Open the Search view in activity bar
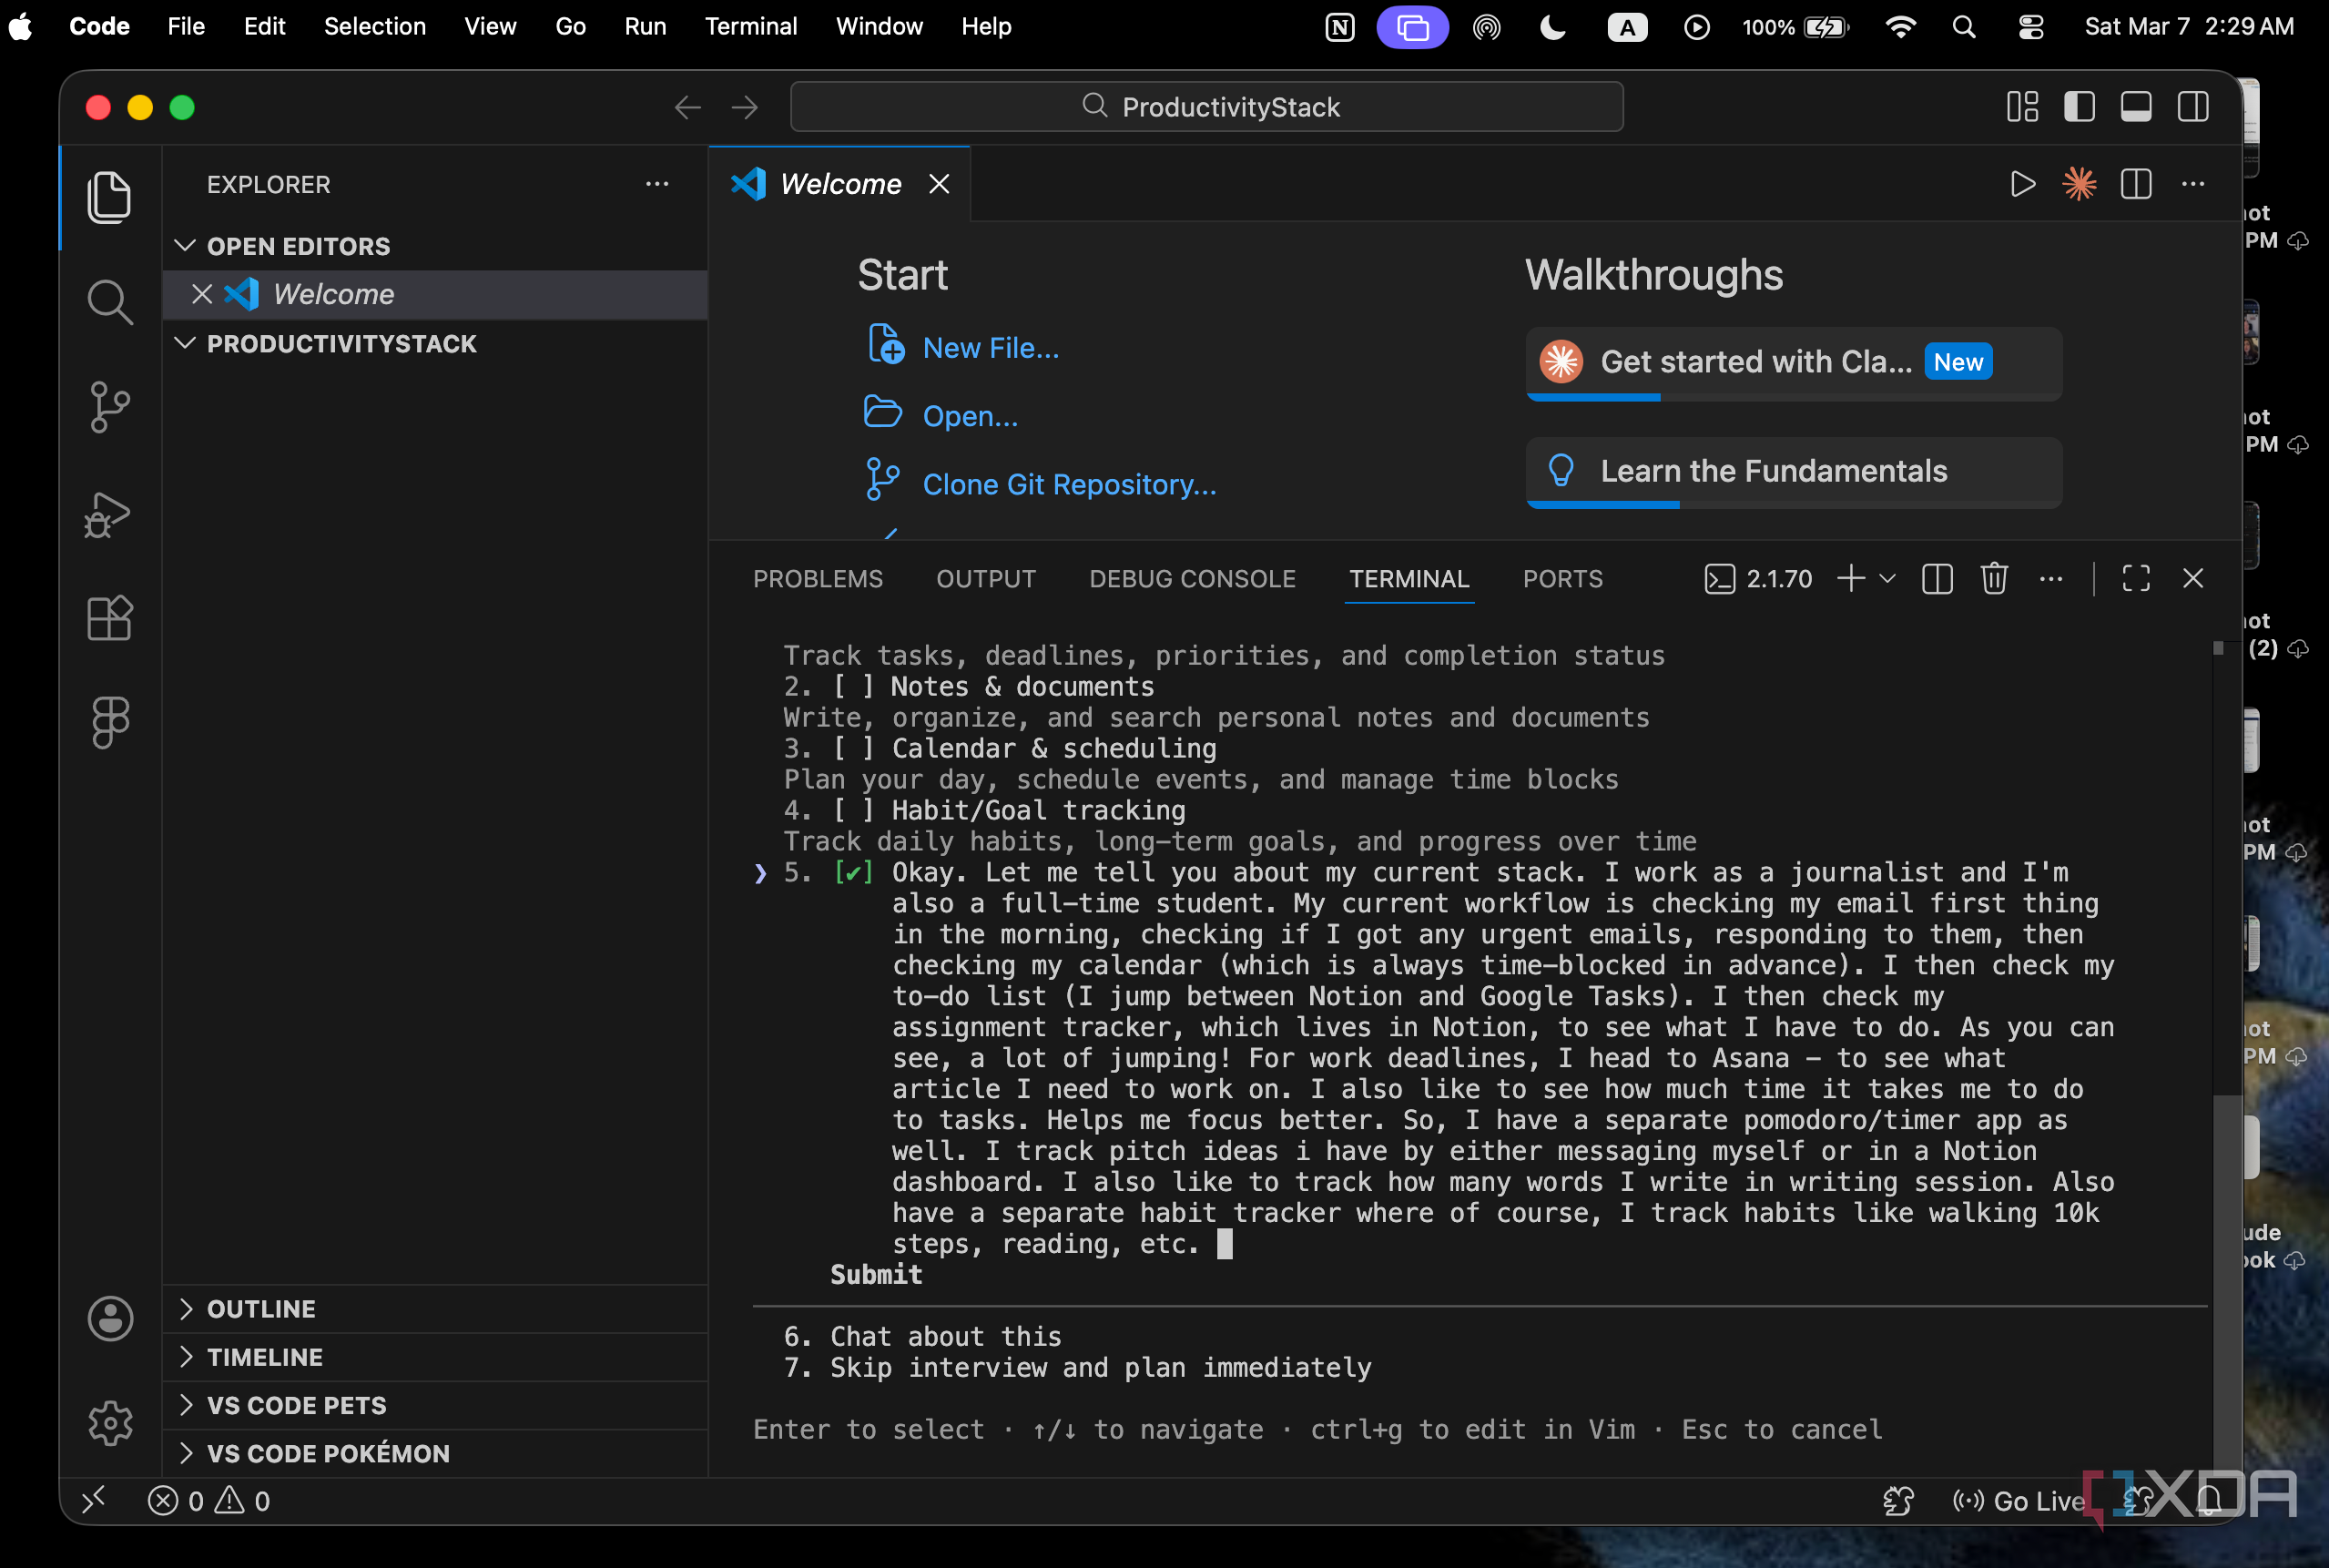The height and width of the screenshot is (1568, 2329). tap(110, 302)
